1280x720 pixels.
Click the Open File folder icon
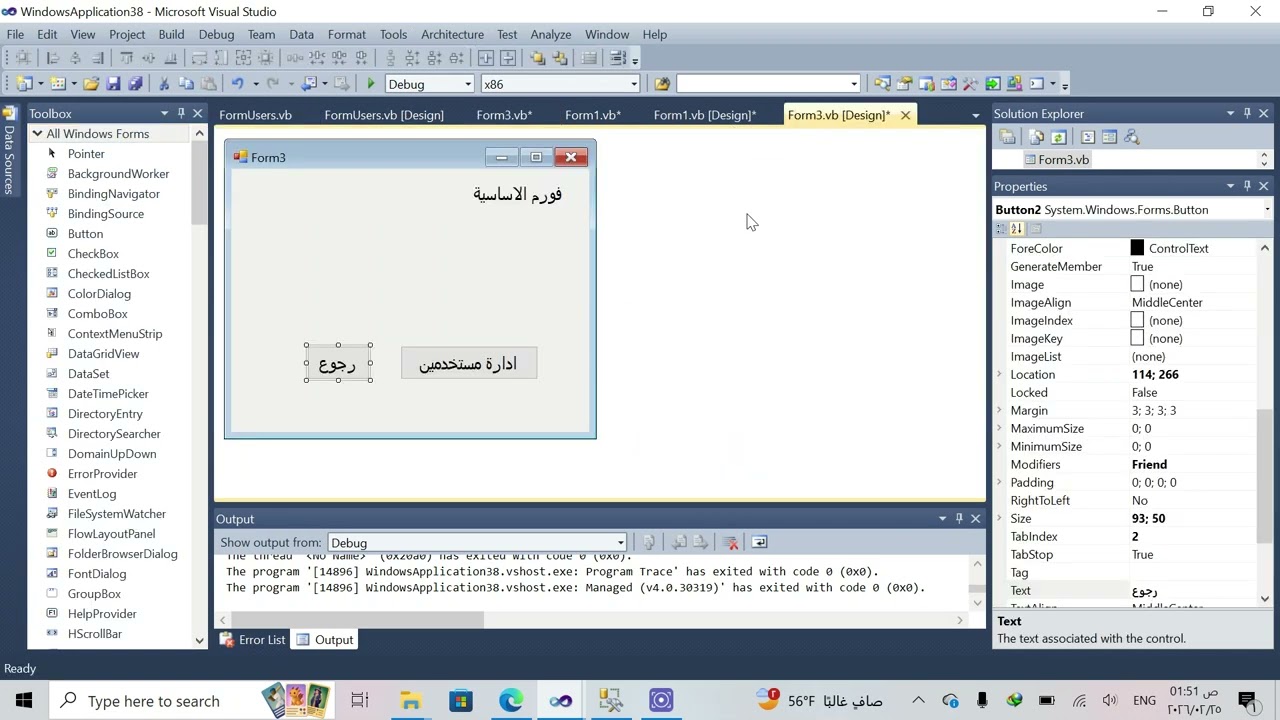pos(91,84)
